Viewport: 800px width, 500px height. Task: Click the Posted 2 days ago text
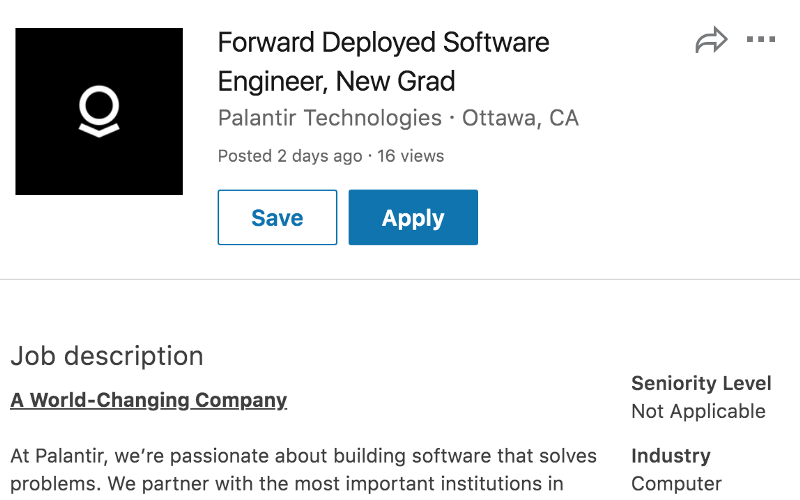click(x=290, y=156)
